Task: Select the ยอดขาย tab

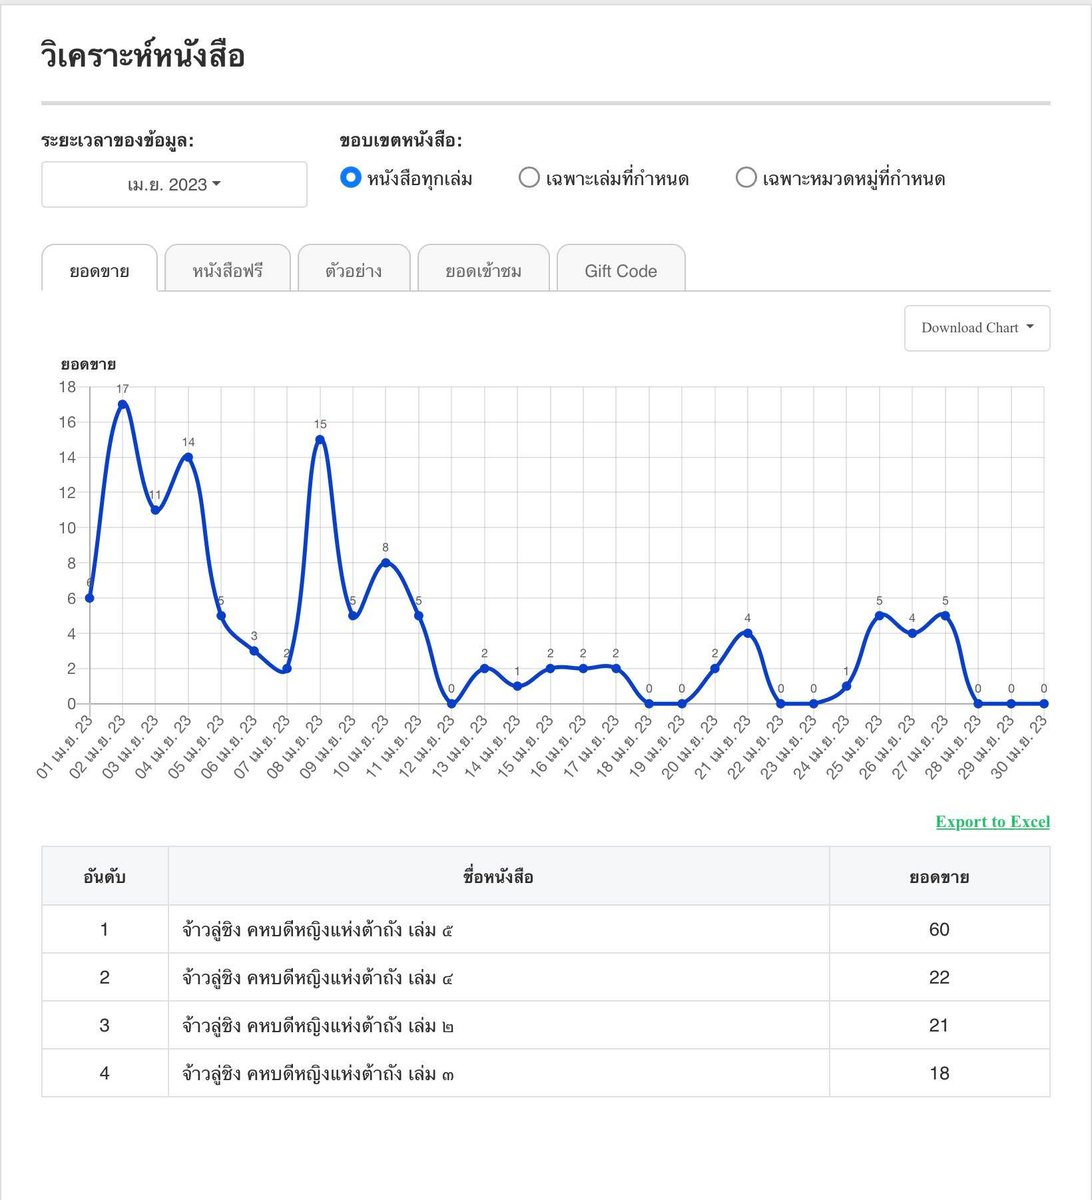Action: [99, 270]
